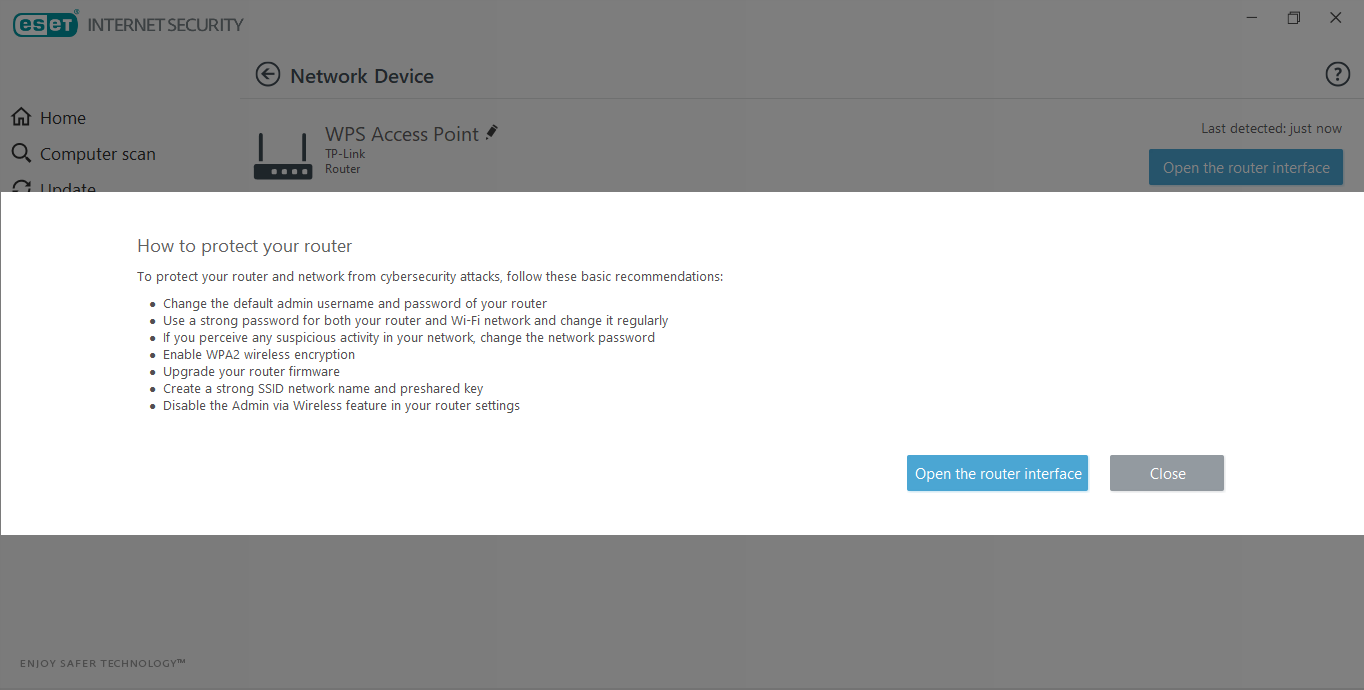Click the pencil icon to rename WPS Access Point

click(x=491, y=132)
